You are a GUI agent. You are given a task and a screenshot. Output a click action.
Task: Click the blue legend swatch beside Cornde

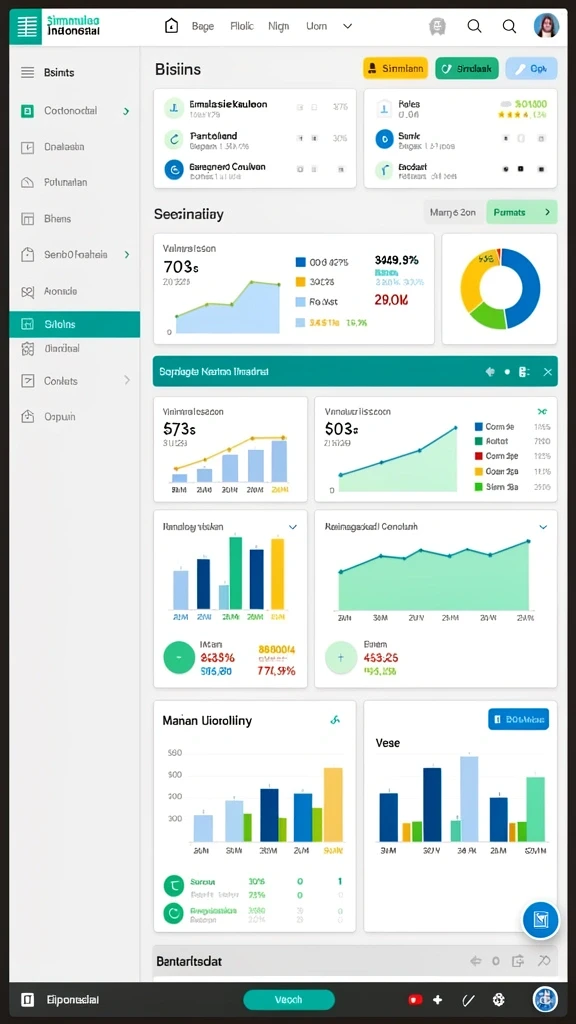479,426
